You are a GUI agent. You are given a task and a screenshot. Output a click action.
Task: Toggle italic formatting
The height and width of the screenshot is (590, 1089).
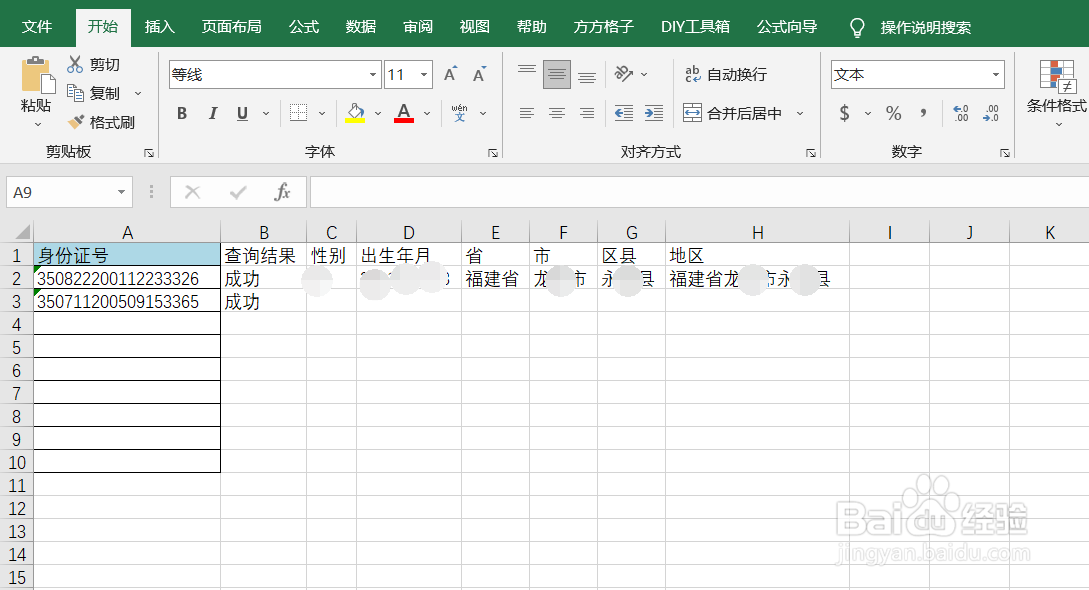[x=211, y=113]
